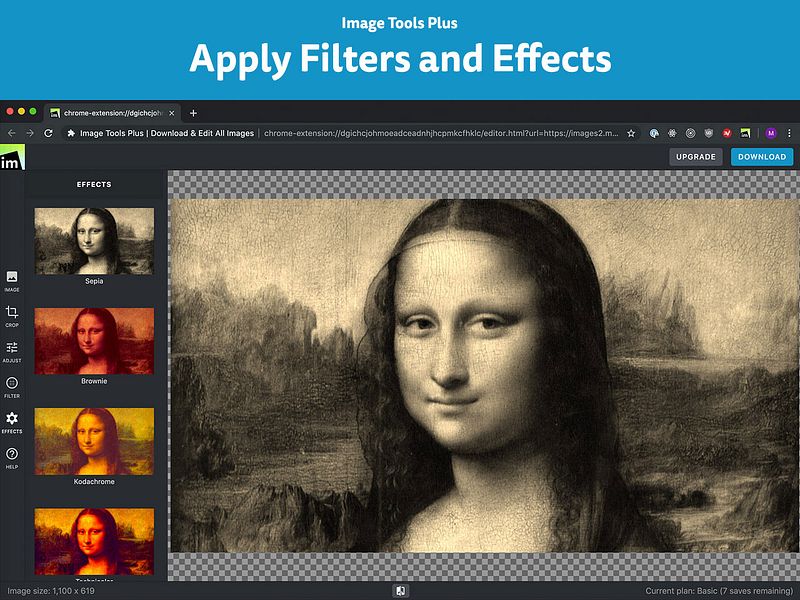The image size is (800, 600).
Task: Open the Adjust sliders tool
Action: [x=12, y=352]
